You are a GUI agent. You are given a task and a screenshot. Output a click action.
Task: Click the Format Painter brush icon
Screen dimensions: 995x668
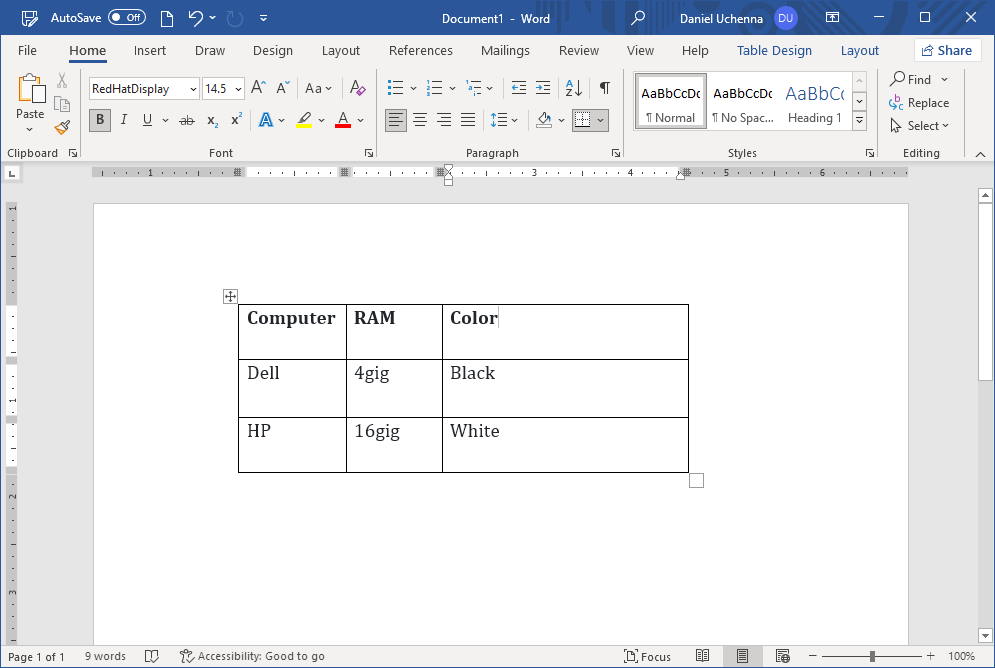tap(62, 127)
